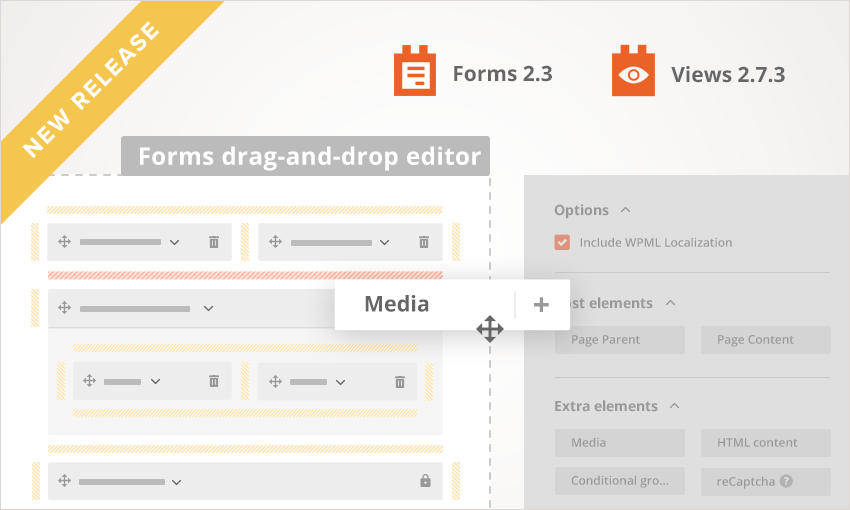Image resolution: width=850 pixels, height=510 pixels.
Task: Click the orange Forms 2.3 plugin icon
Action: pyautogui.click(x=415, y=70)
